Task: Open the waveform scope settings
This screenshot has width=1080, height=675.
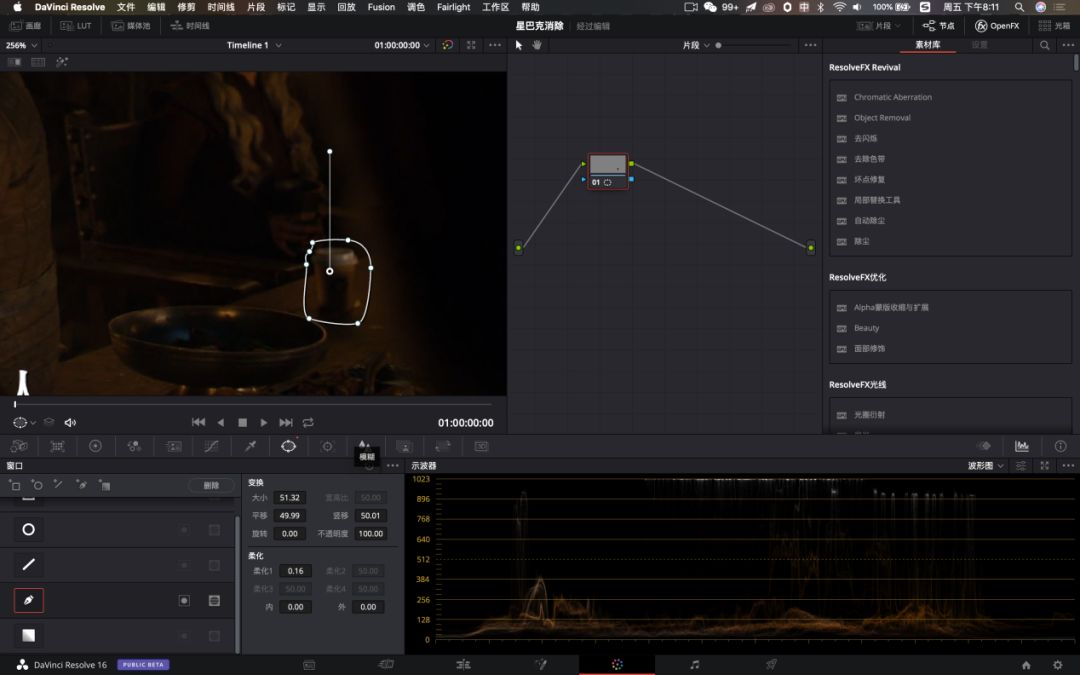Action: (1021, 466)
